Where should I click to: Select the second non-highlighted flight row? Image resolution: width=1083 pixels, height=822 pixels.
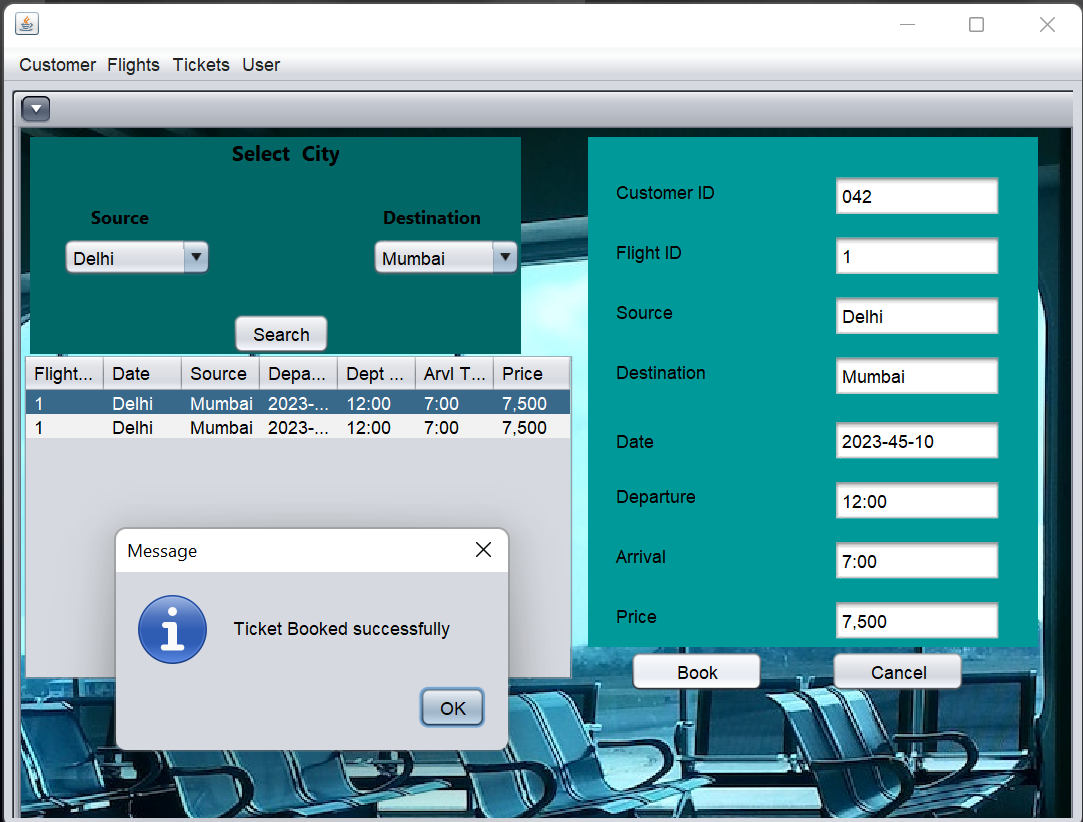point(298,428)
